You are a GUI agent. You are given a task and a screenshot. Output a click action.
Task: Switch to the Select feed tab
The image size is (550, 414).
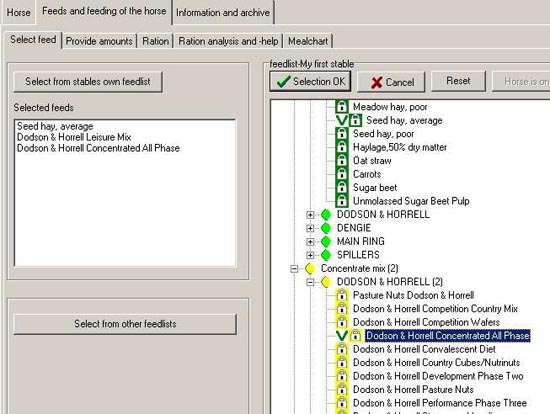pos(33,40)
